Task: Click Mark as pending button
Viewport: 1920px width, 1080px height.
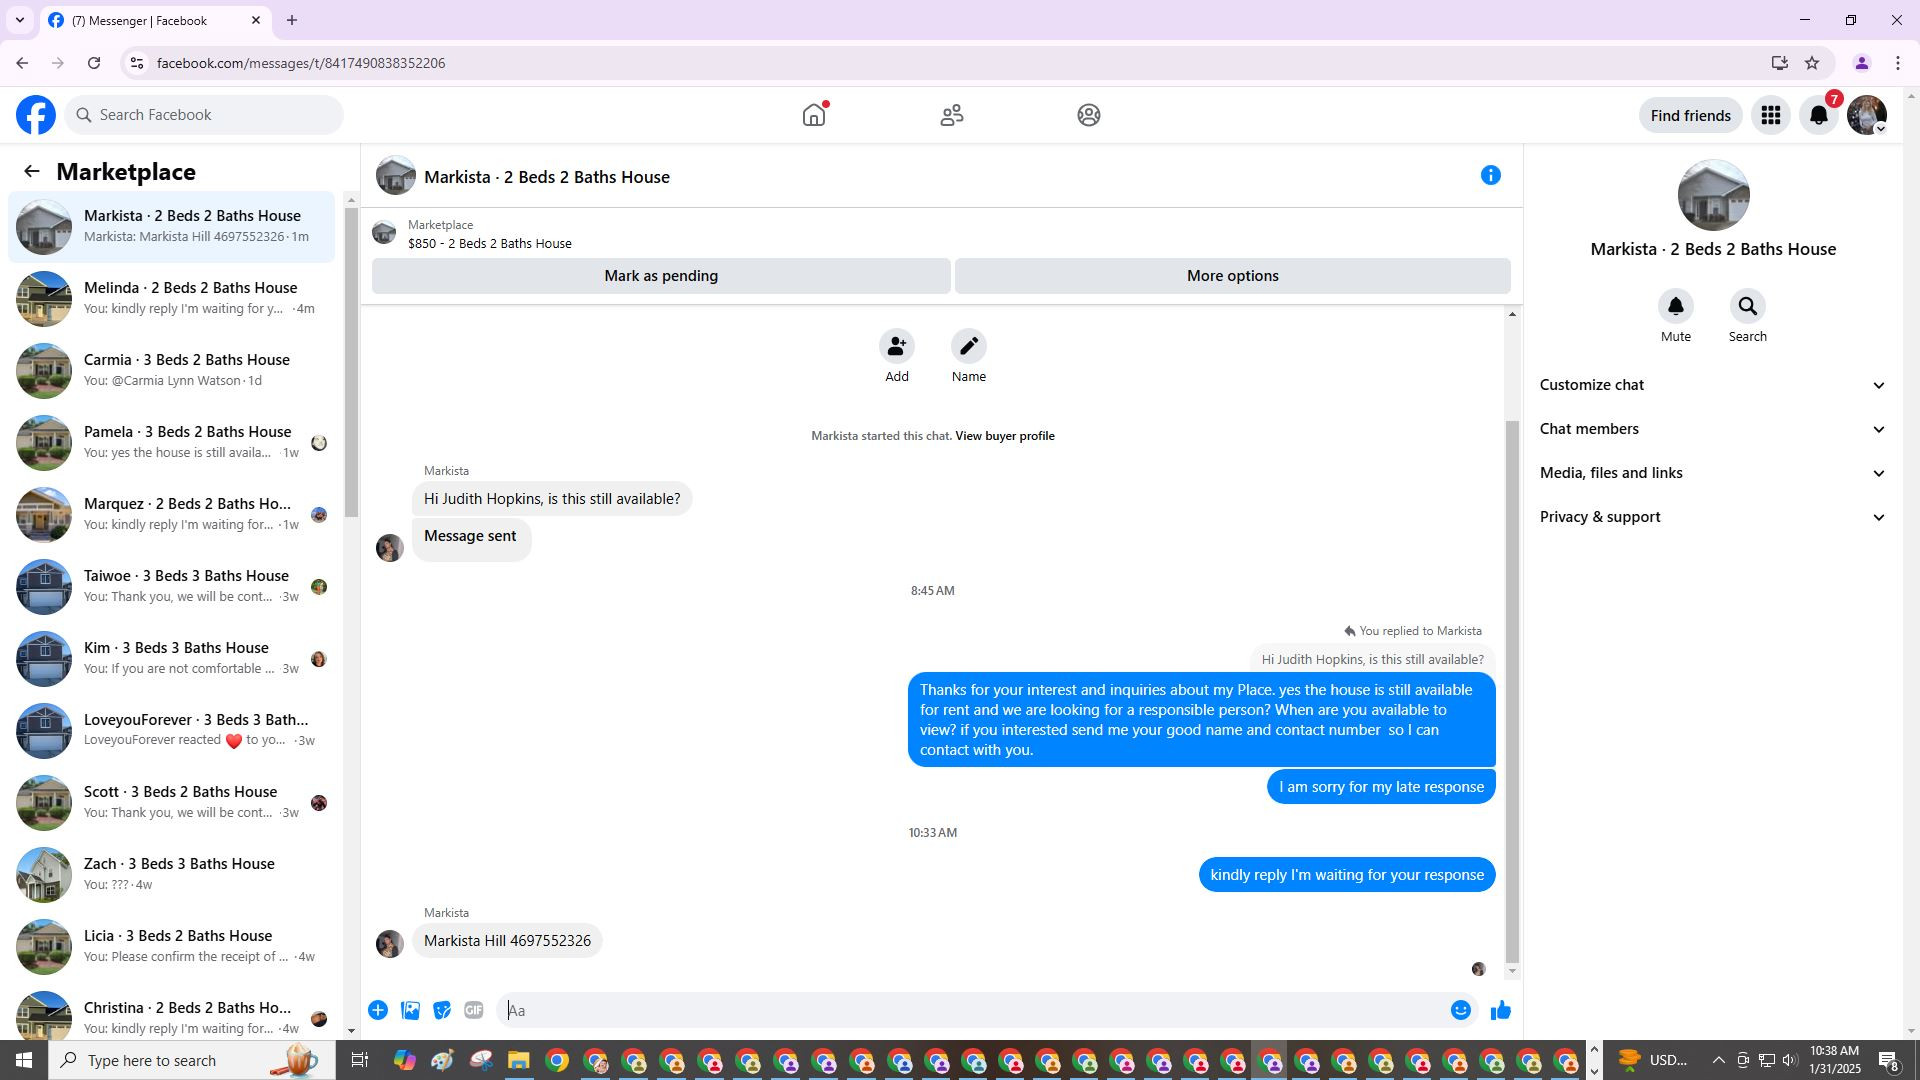Action: click(x=661, y=276)
